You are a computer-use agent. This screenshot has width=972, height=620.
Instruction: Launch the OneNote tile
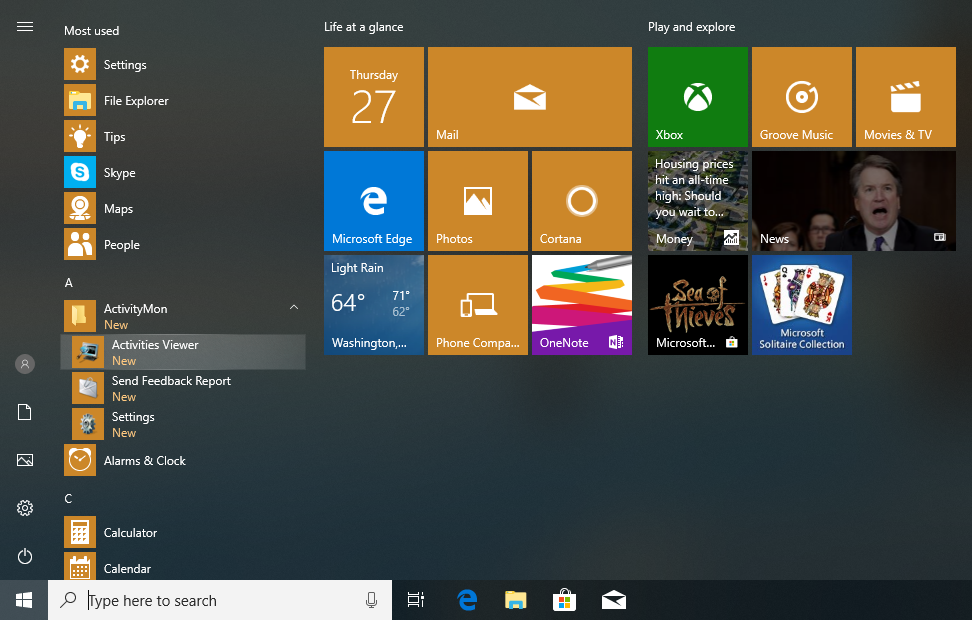[x=582, y=305]
